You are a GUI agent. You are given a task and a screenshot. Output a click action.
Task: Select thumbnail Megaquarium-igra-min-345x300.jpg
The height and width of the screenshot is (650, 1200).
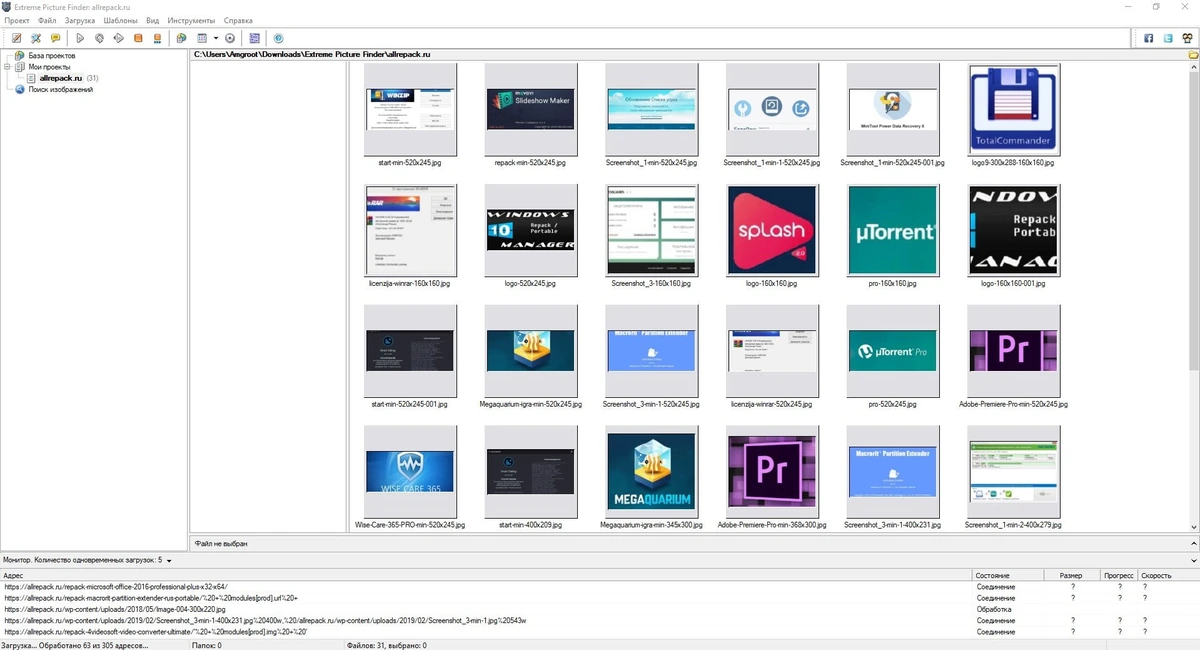[651, 471]
